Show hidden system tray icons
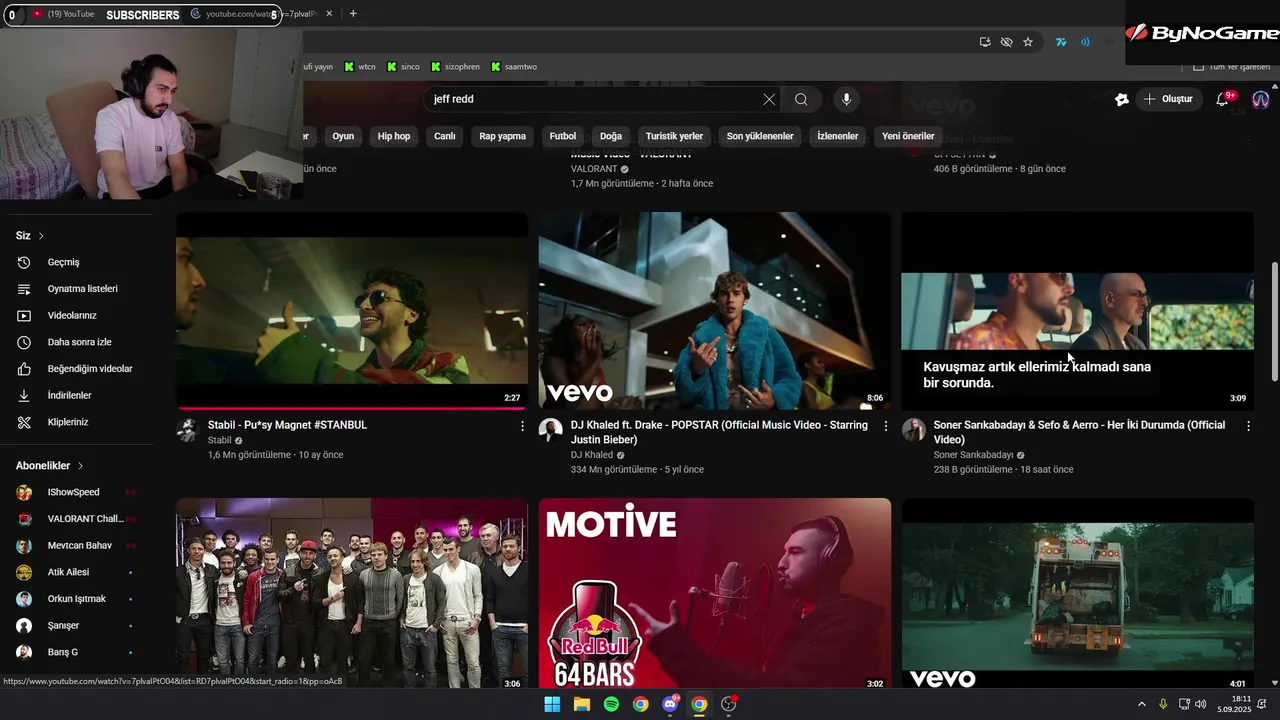1280x720 pixels. pyautogui.click(x=1142, y=704)
